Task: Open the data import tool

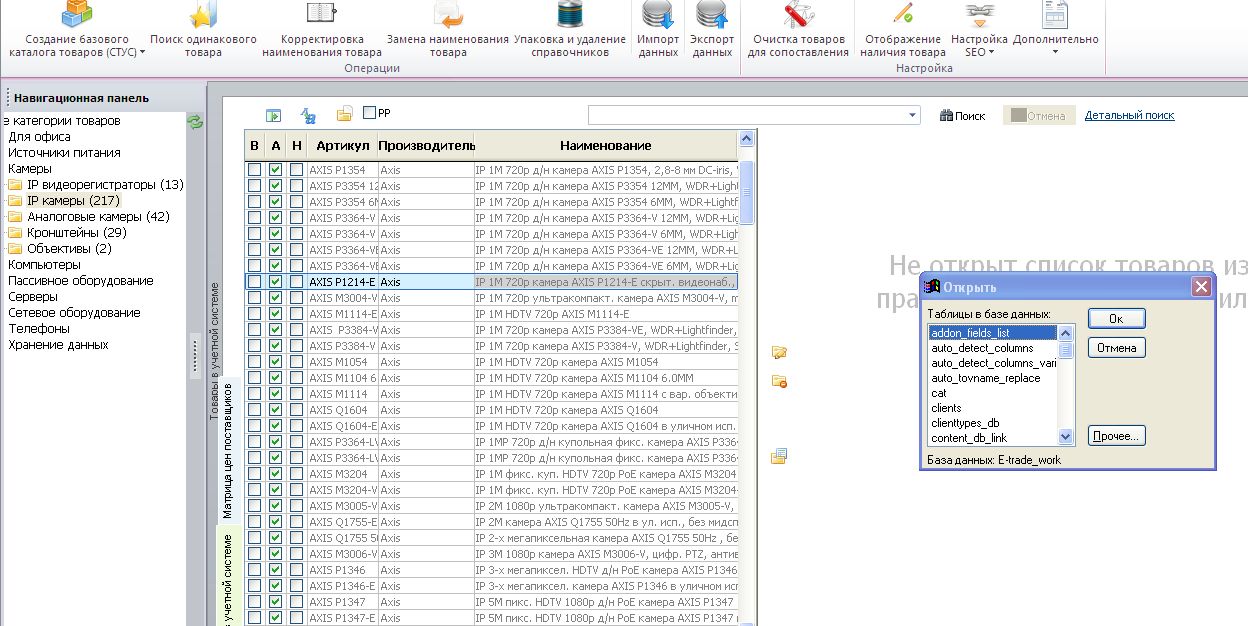Action: 658,30
